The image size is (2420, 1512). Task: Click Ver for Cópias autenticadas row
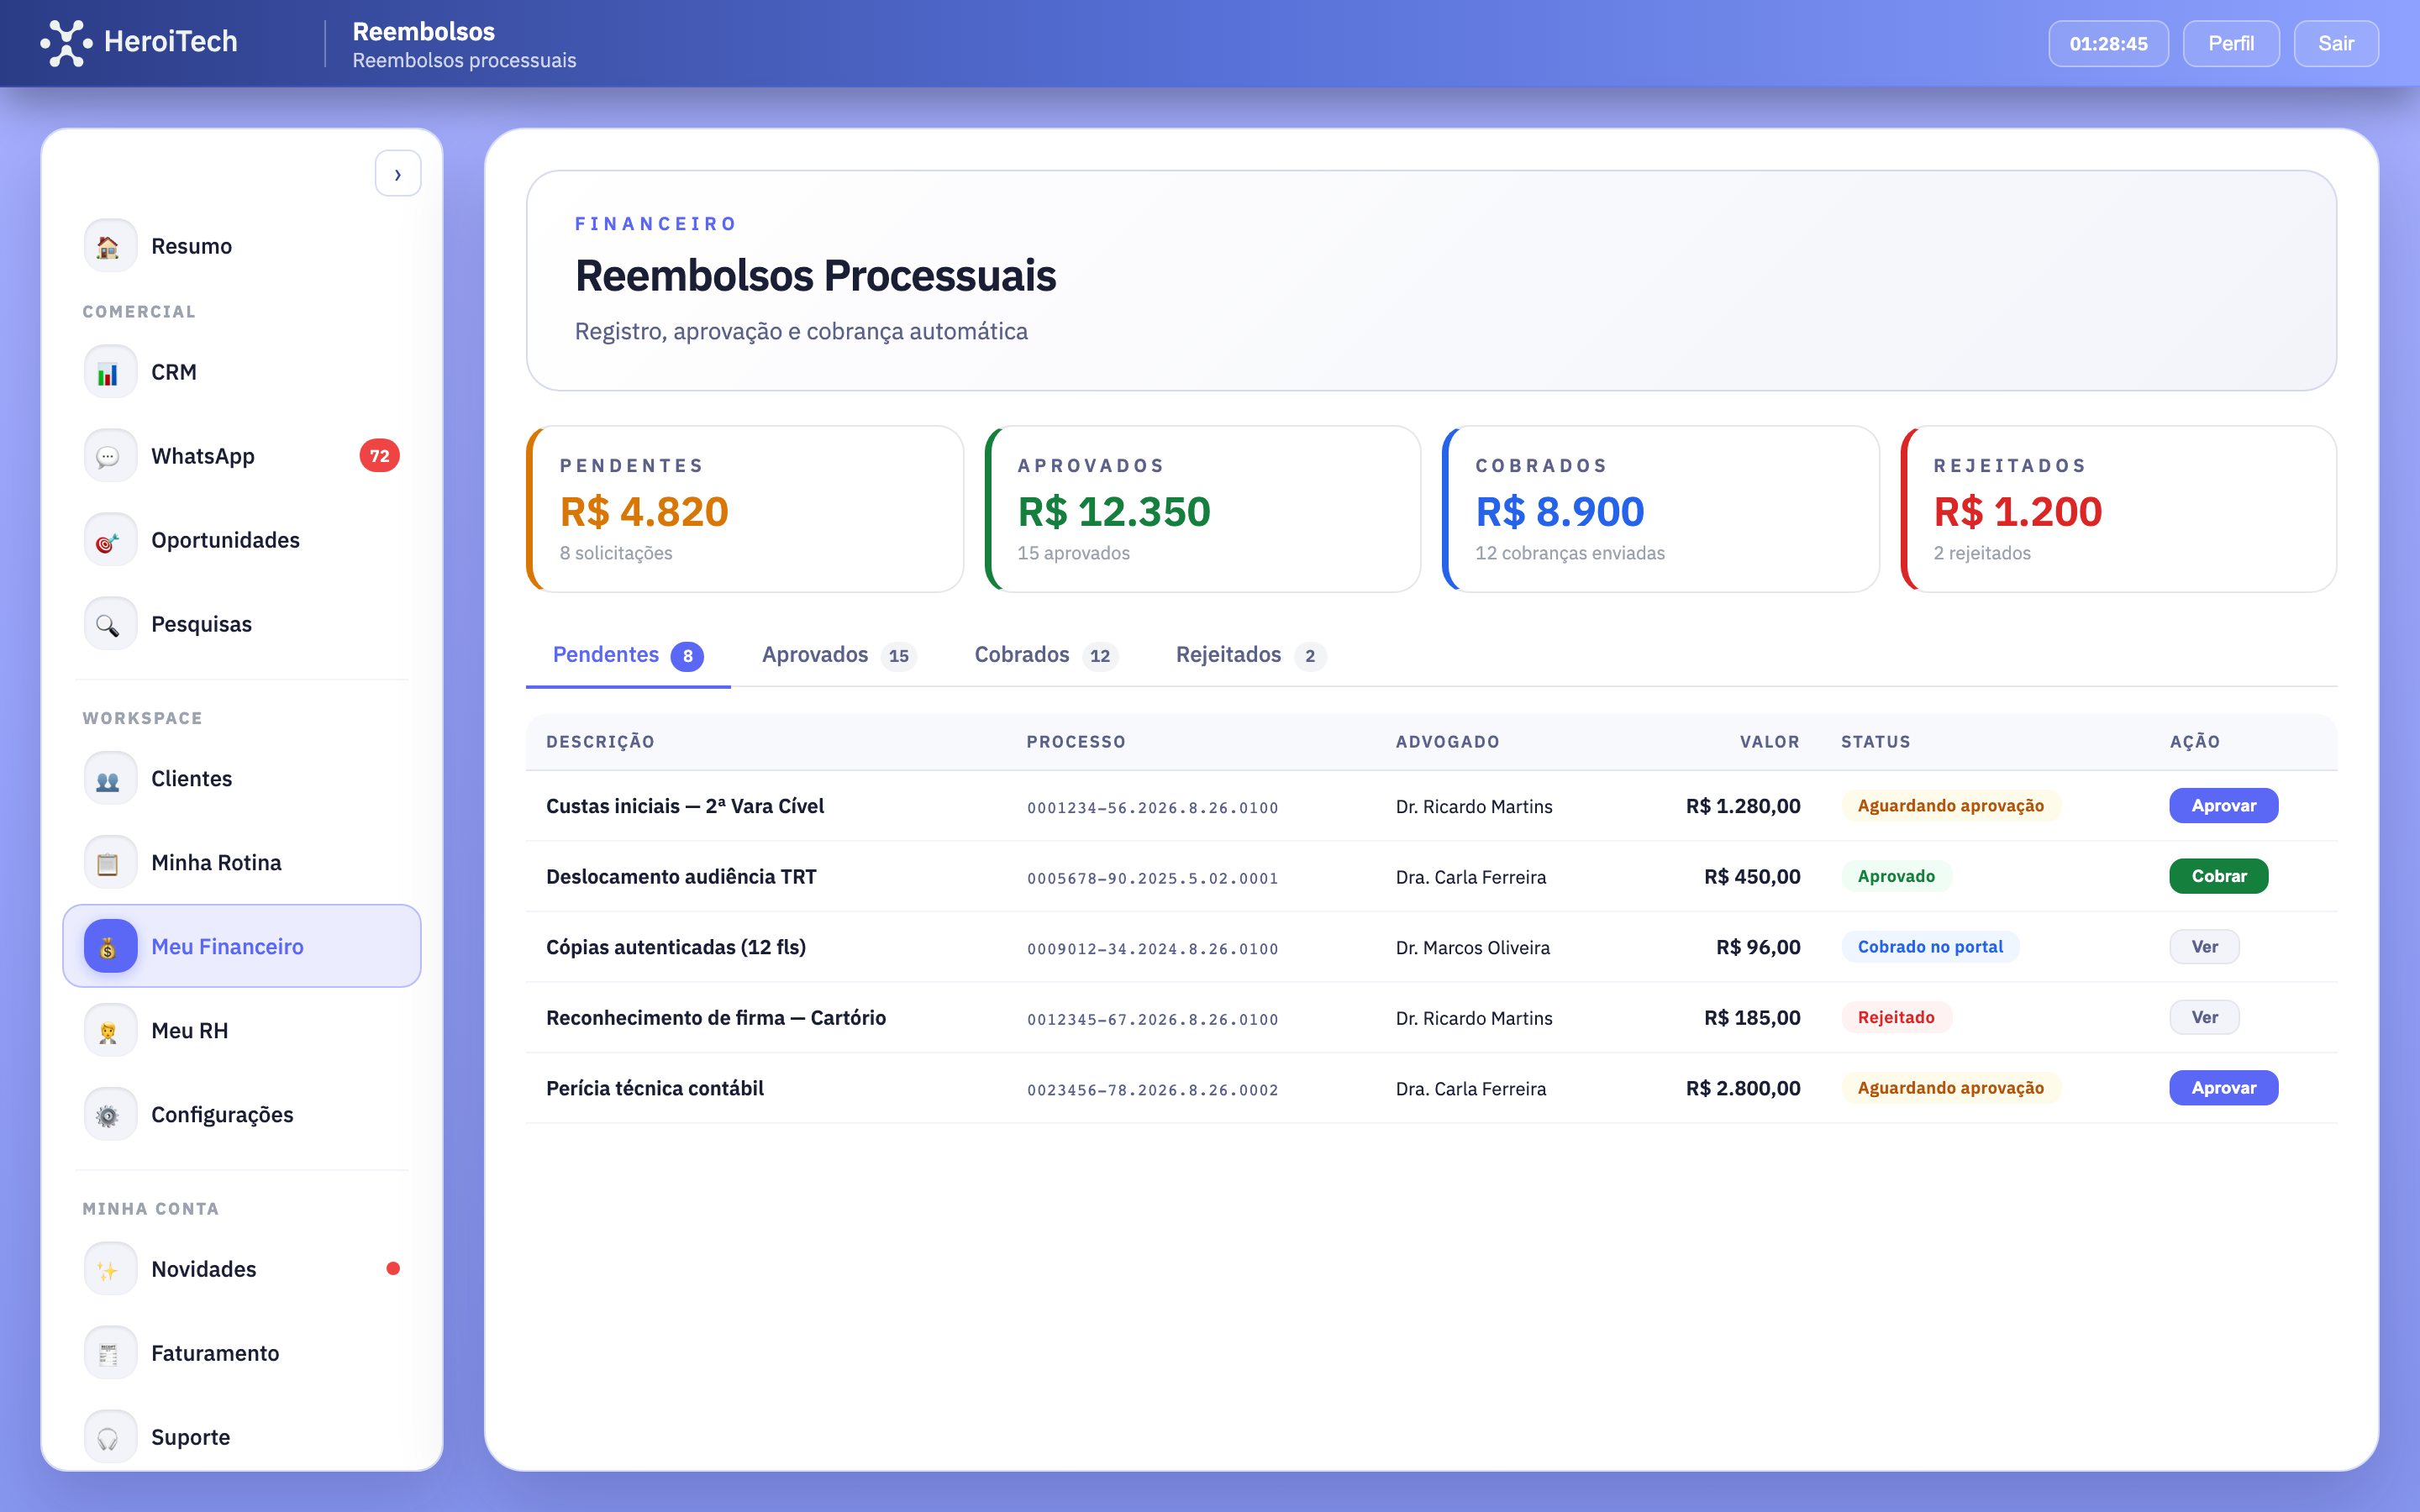coord(2203,947)
